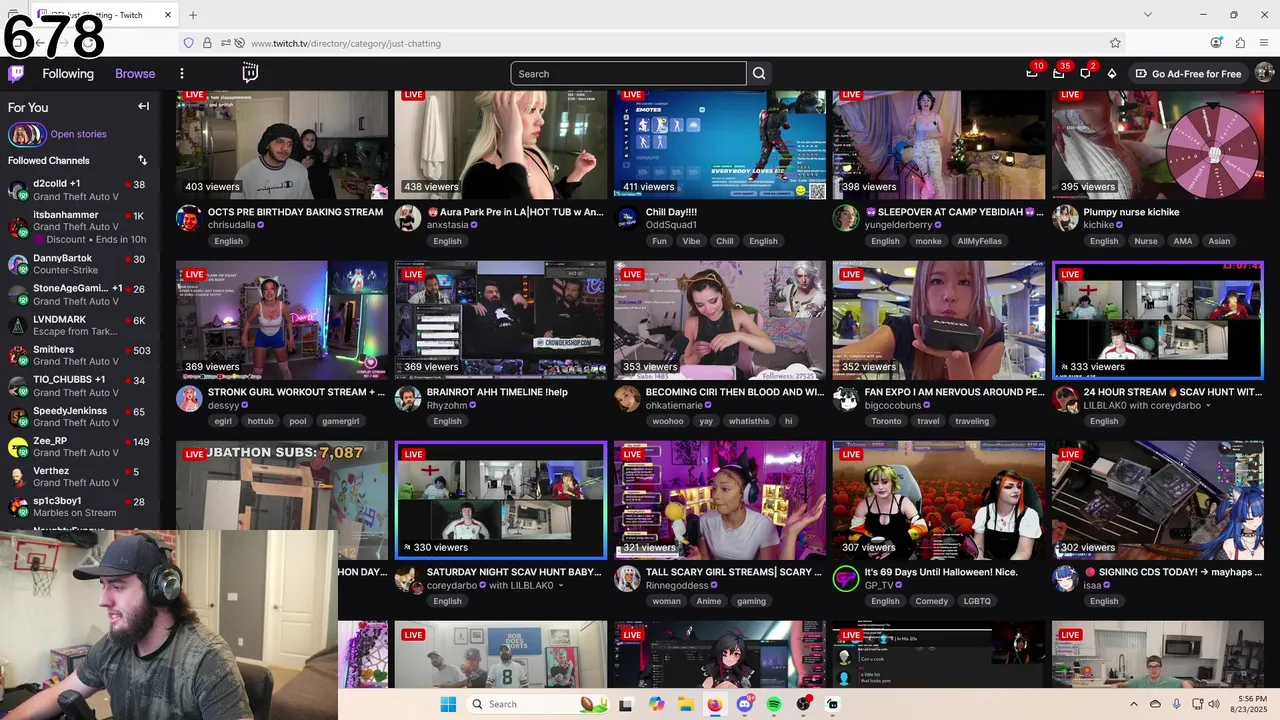Open File Explorer from taskbar
Screen dimensions: 1280x720
[x=685, y=704]
